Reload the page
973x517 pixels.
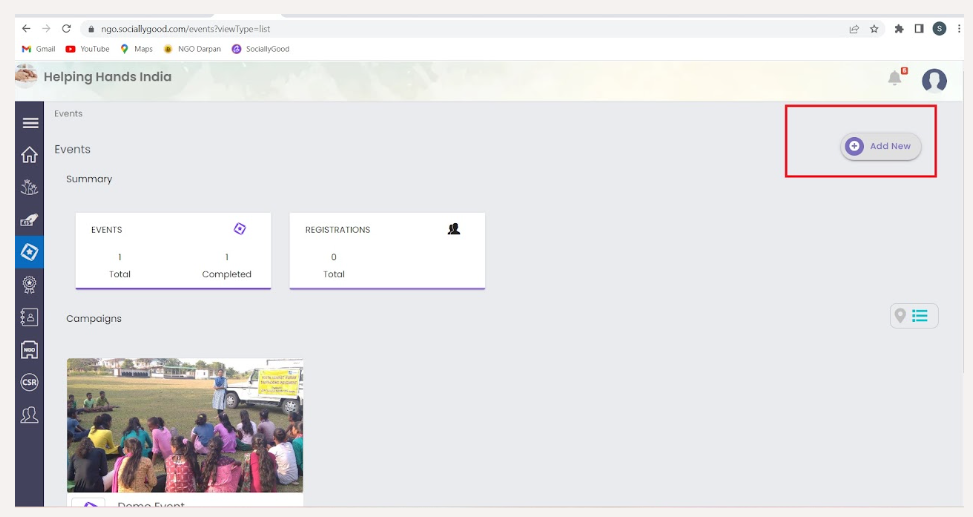[x=66, y=29]
